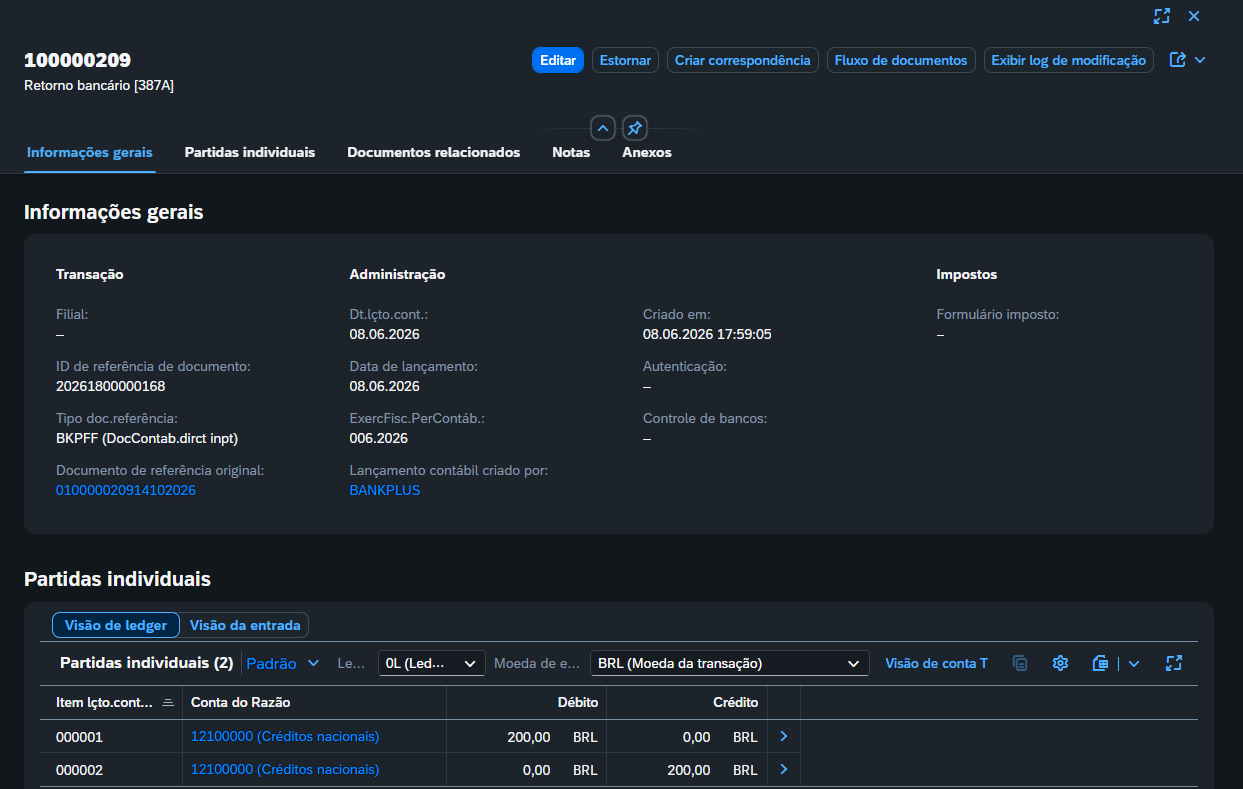This screenshot has width=1243, height=789.
Task: Open the share options dropdown arrow
Action: point(1200,60)
